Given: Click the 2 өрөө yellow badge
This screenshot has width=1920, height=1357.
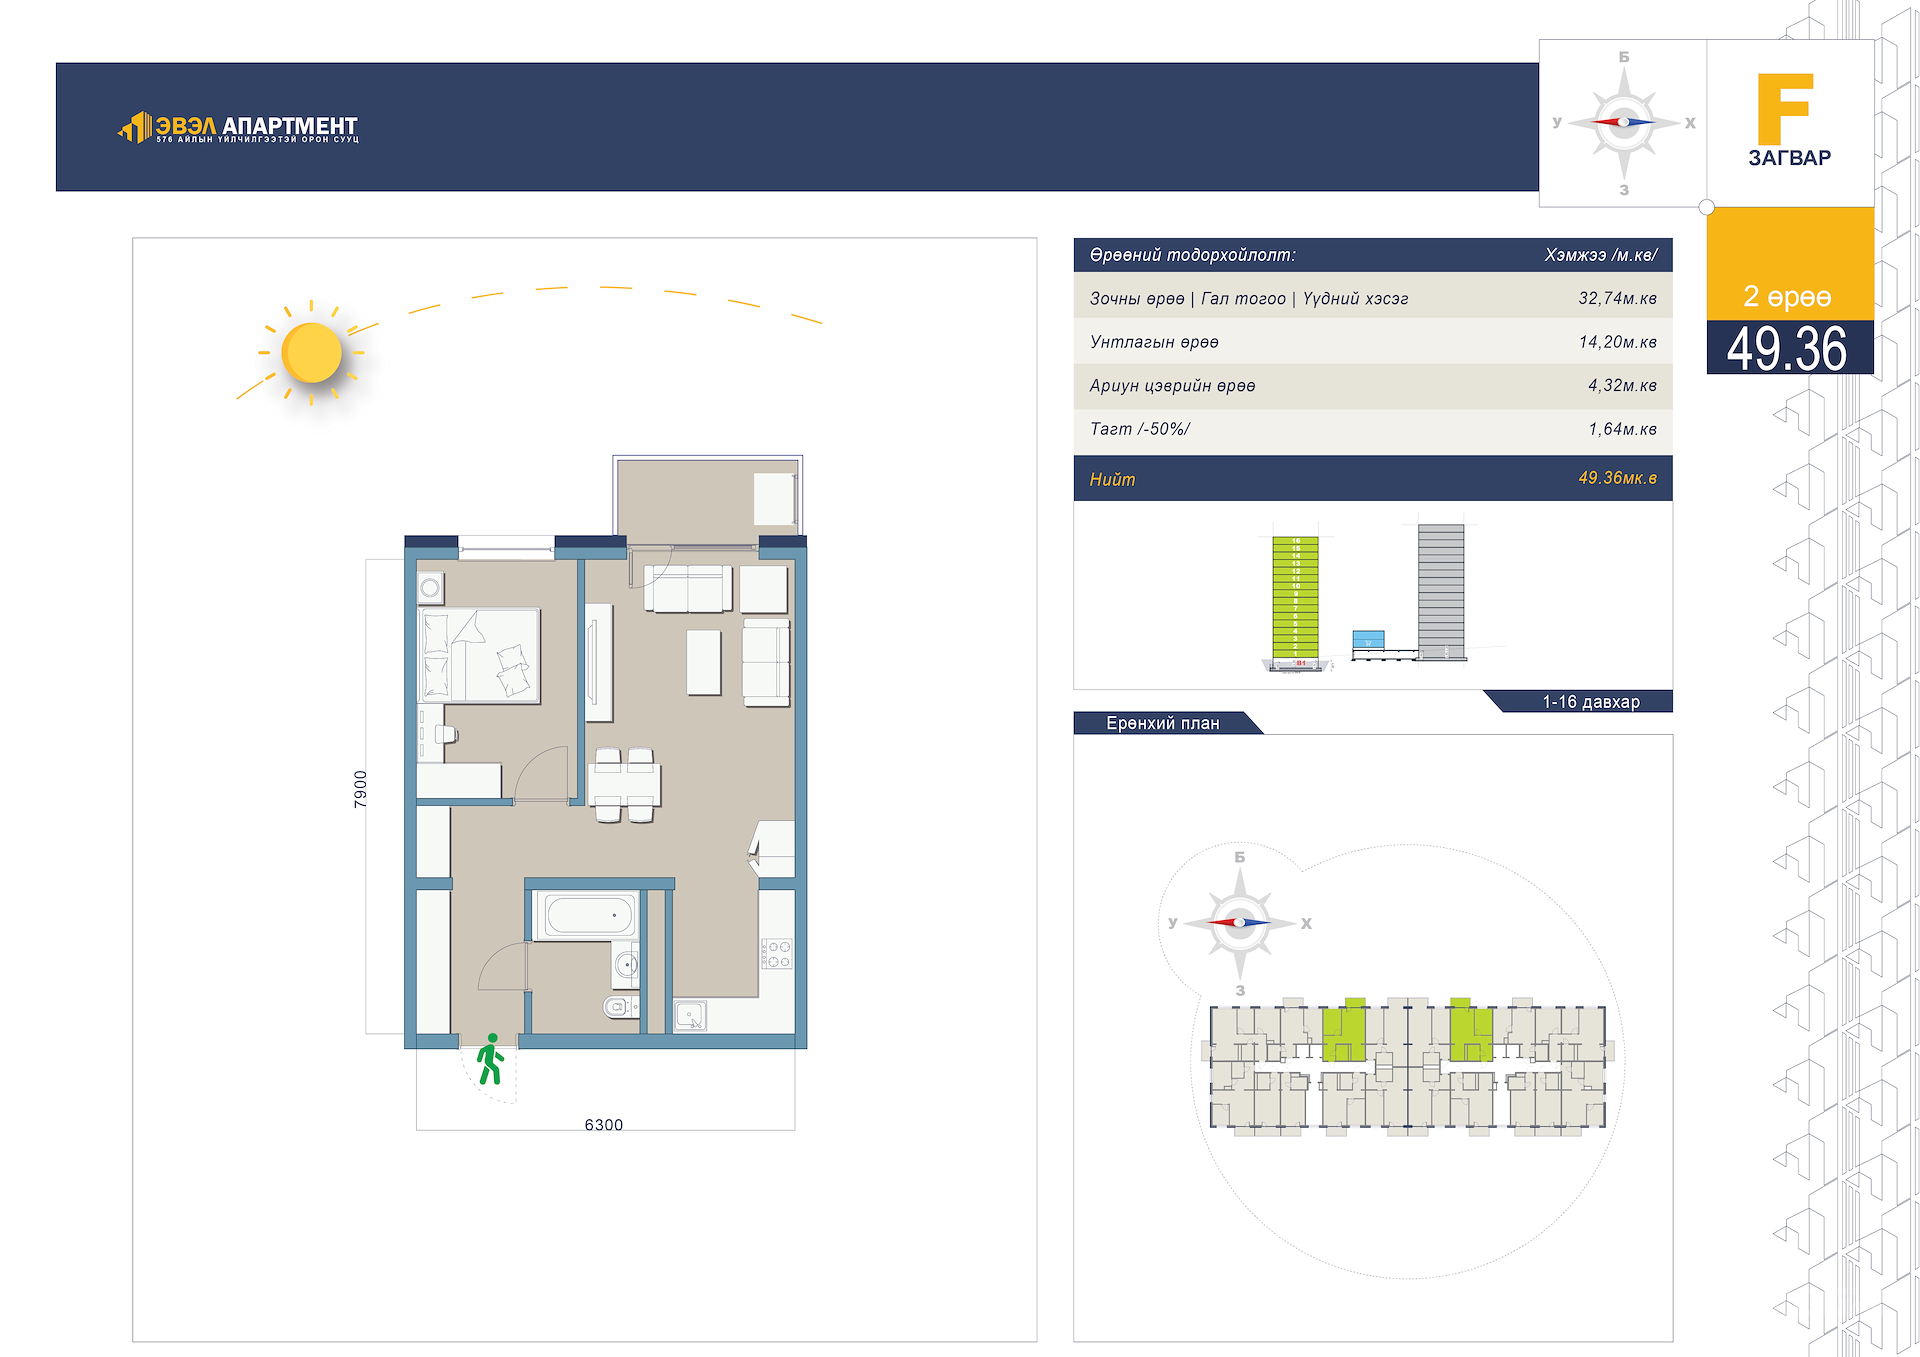Looking at the screenshot, I should click(1790, 264).
